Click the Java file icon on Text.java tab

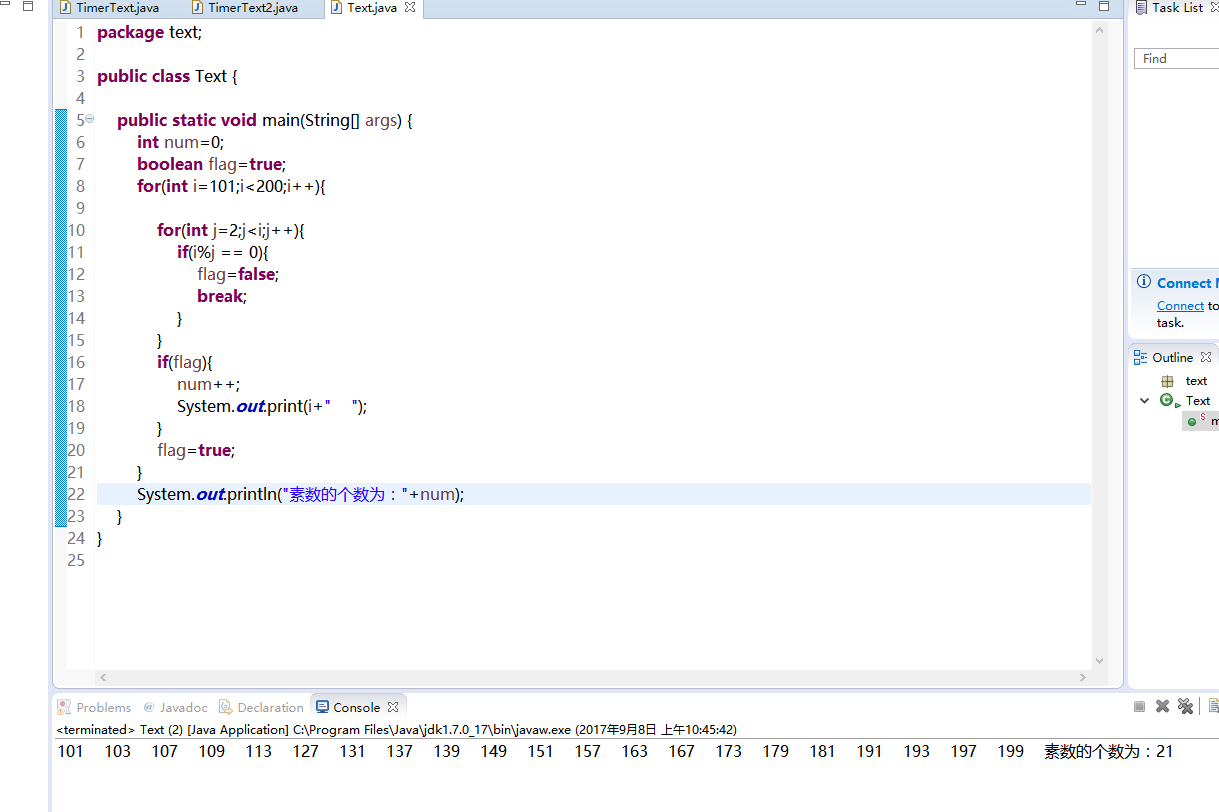click(x=336, y=8)
